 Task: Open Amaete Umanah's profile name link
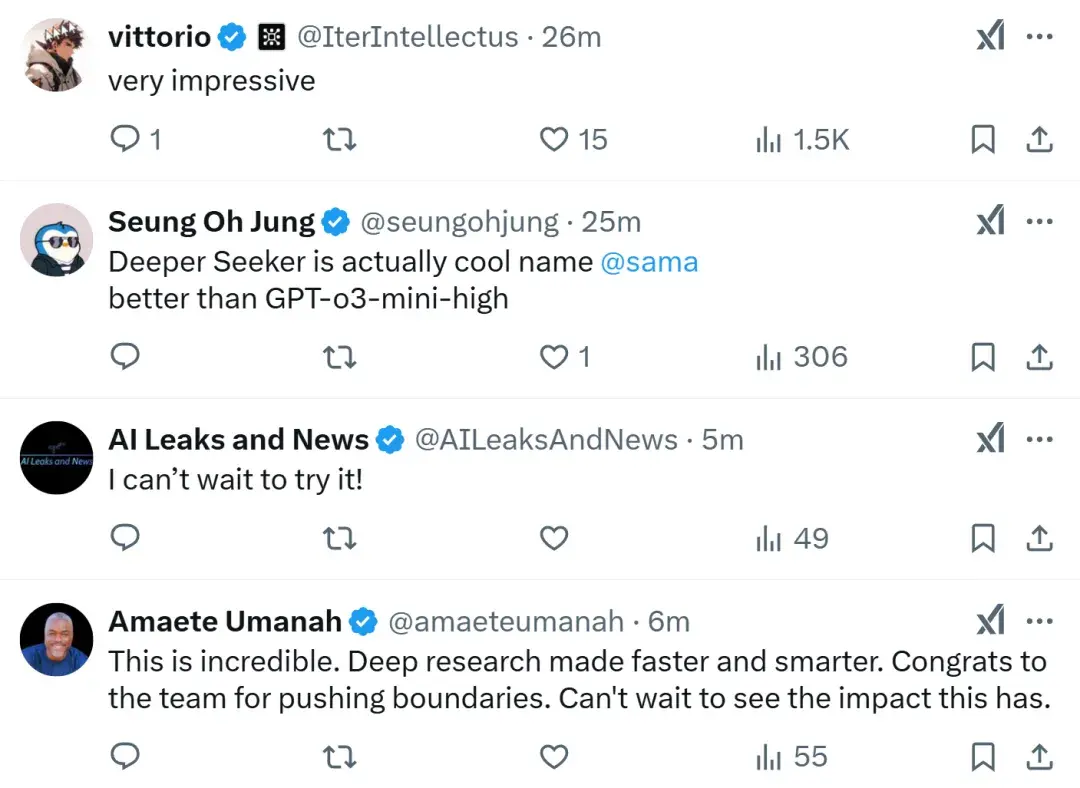point(225,621)
